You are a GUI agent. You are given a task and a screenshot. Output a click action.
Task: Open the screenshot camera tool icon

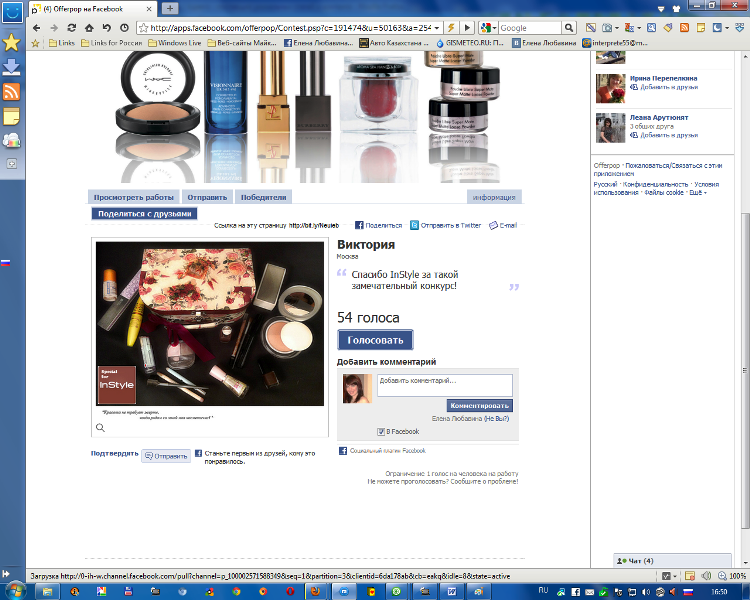[607, 28]
